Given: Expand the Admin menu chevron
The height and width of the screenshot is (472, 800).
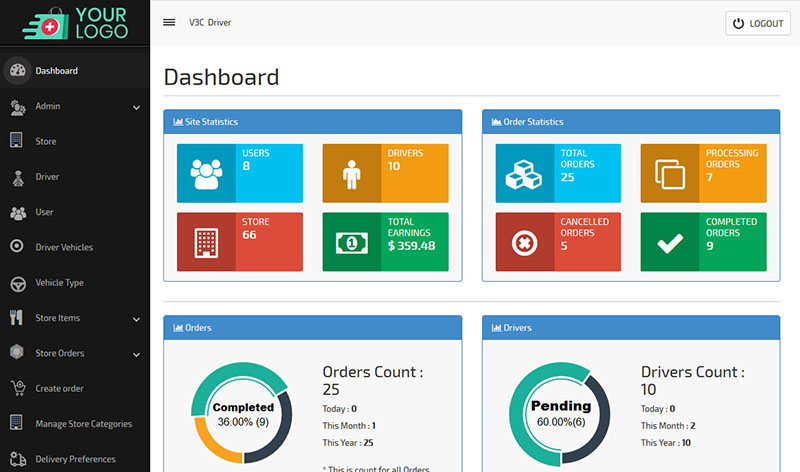Looking at the screenshot, I should coord(136,108).
